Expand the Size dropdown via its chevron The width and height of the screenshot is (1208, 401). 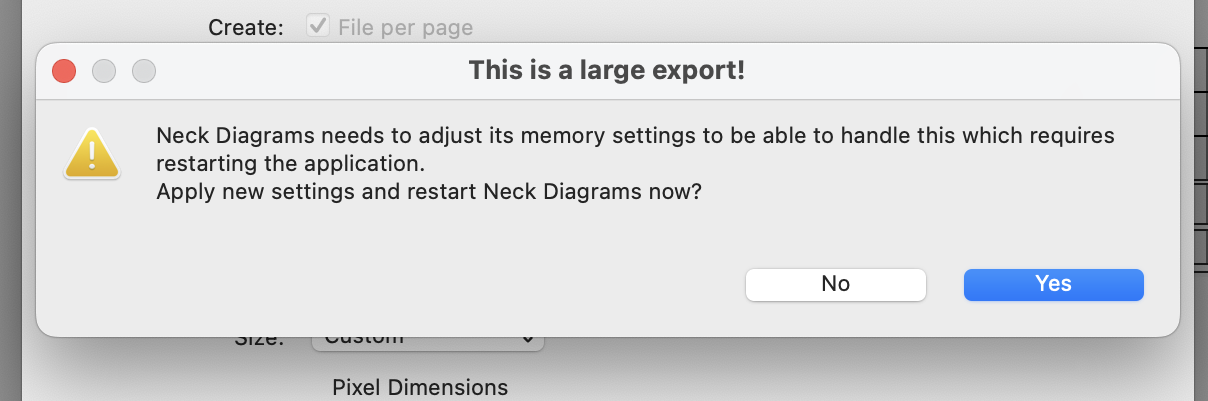528,340
